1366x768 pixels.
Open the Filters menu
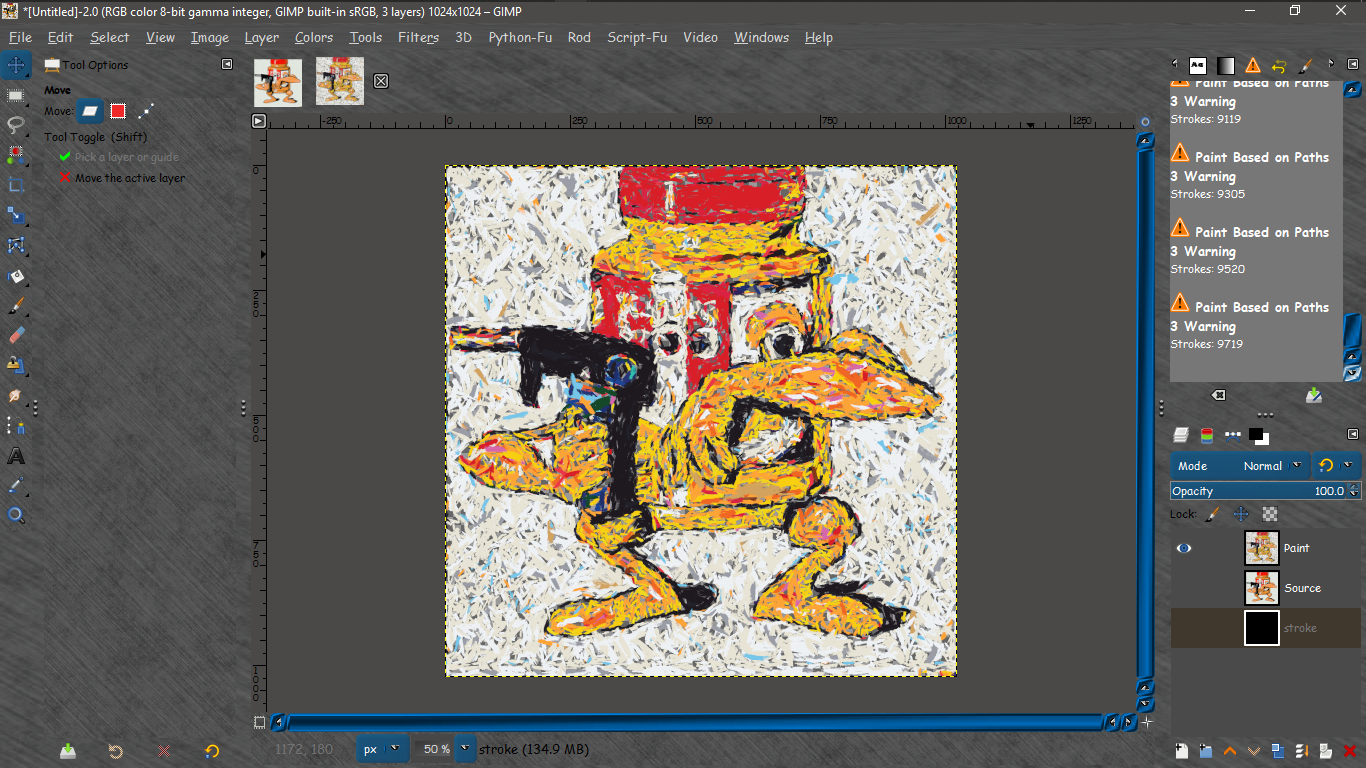coord(418,37)
